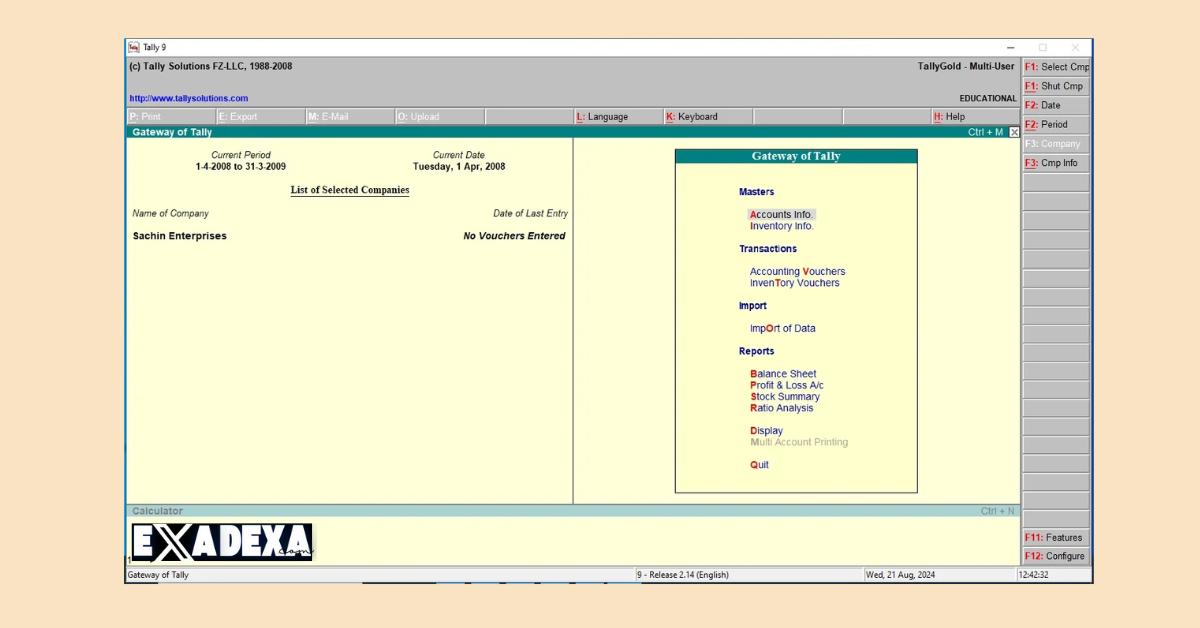Open the Print option from the toolbar
Image resolution: width=1200 pixels, height=628 pixels.
pos(150,116)
